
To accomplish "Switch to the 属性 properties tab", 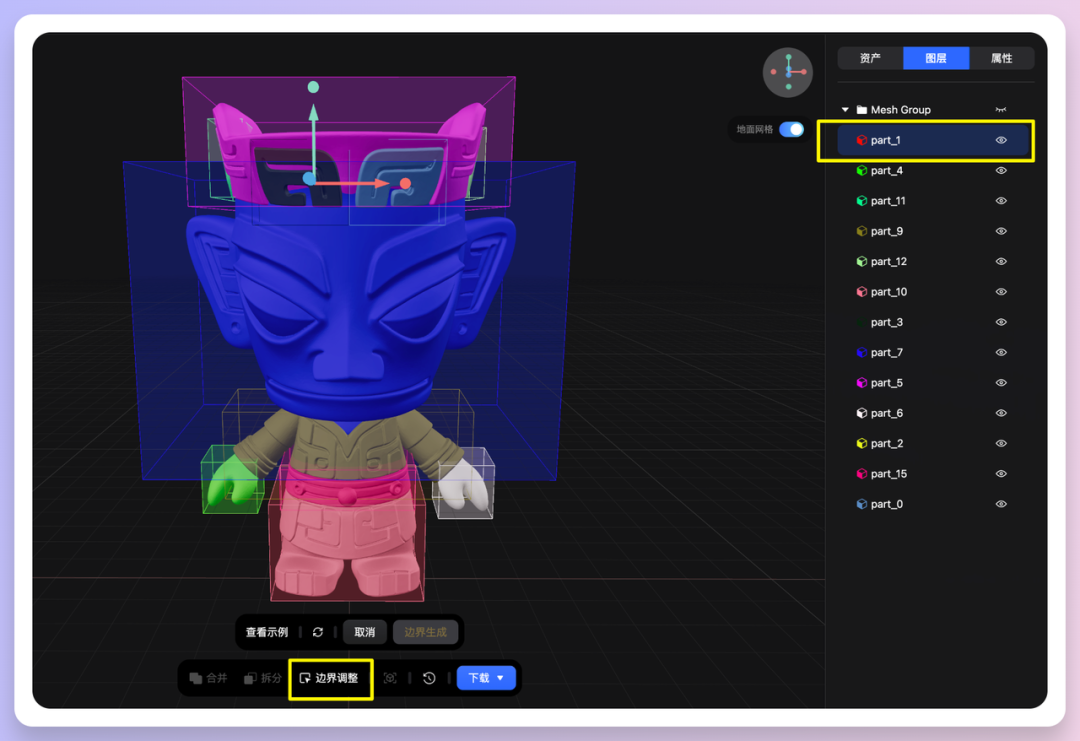I will pos(1001,58).
